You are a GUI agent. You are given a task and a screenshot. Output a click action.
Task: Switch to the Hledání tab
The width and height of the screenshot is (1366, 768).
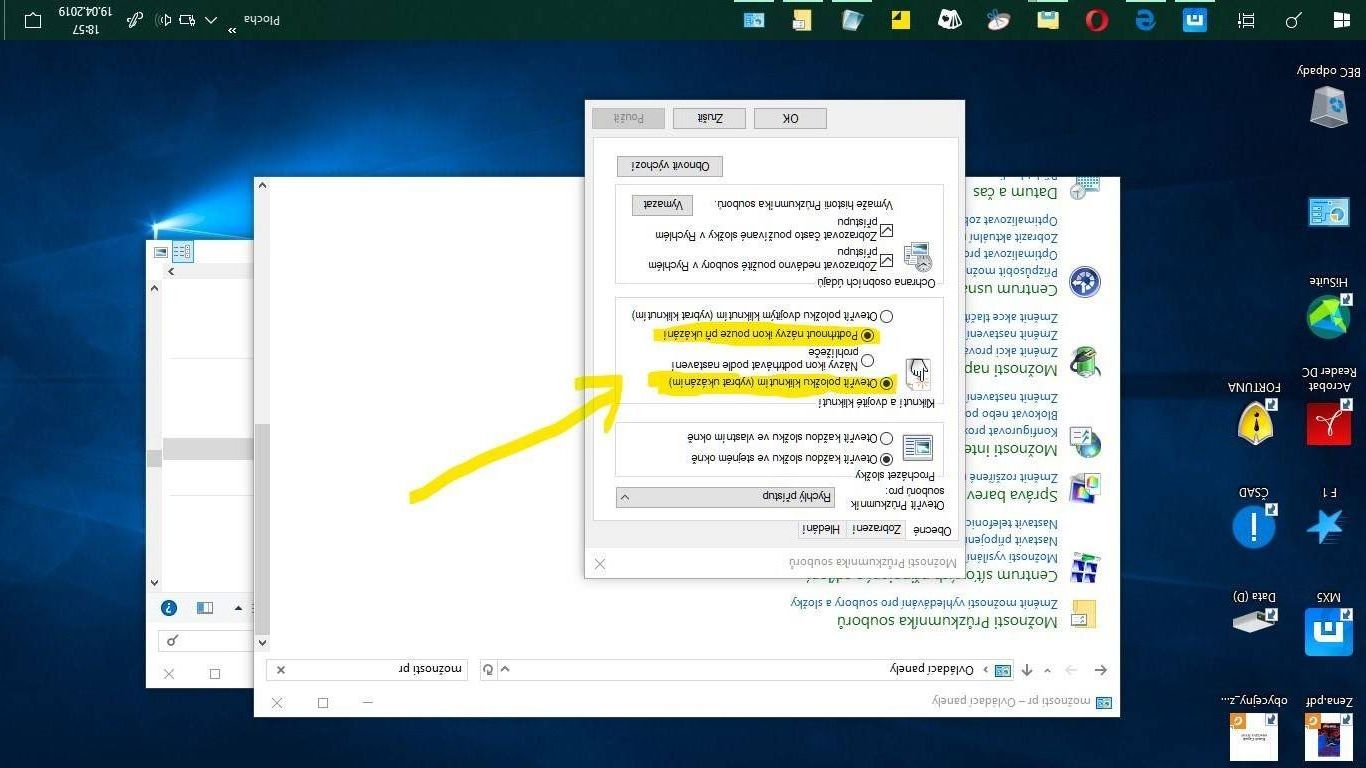coord(822,529)
